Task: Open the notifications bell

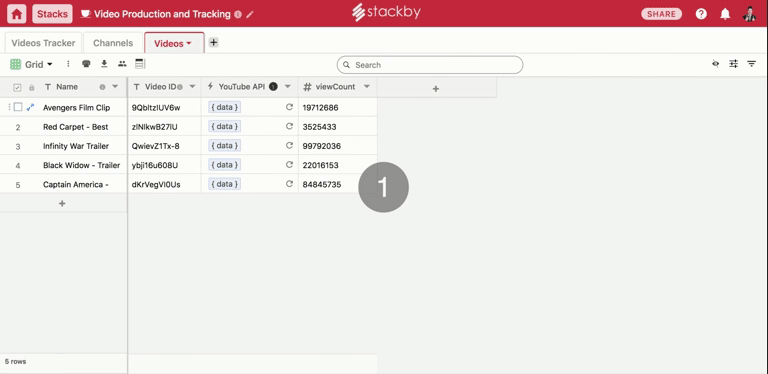Action: tap(725, 14)
